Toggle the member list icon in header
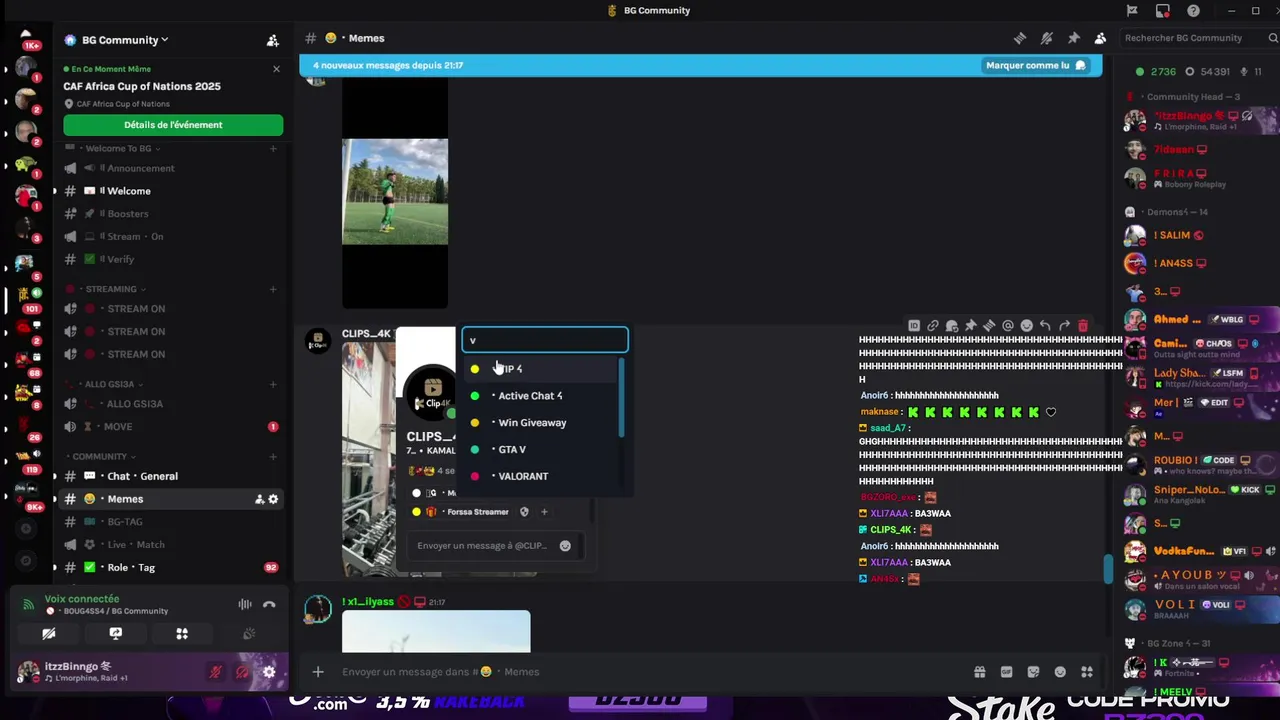This screenshot has height=720, width=1280. tap(1100, 38)
